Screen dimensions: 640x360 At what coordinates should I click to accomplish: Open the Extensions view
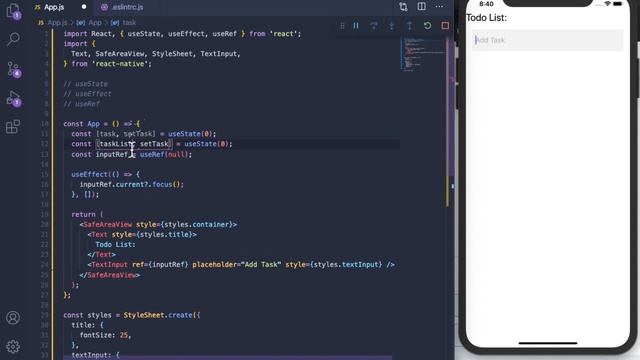(x=13, y=127)
